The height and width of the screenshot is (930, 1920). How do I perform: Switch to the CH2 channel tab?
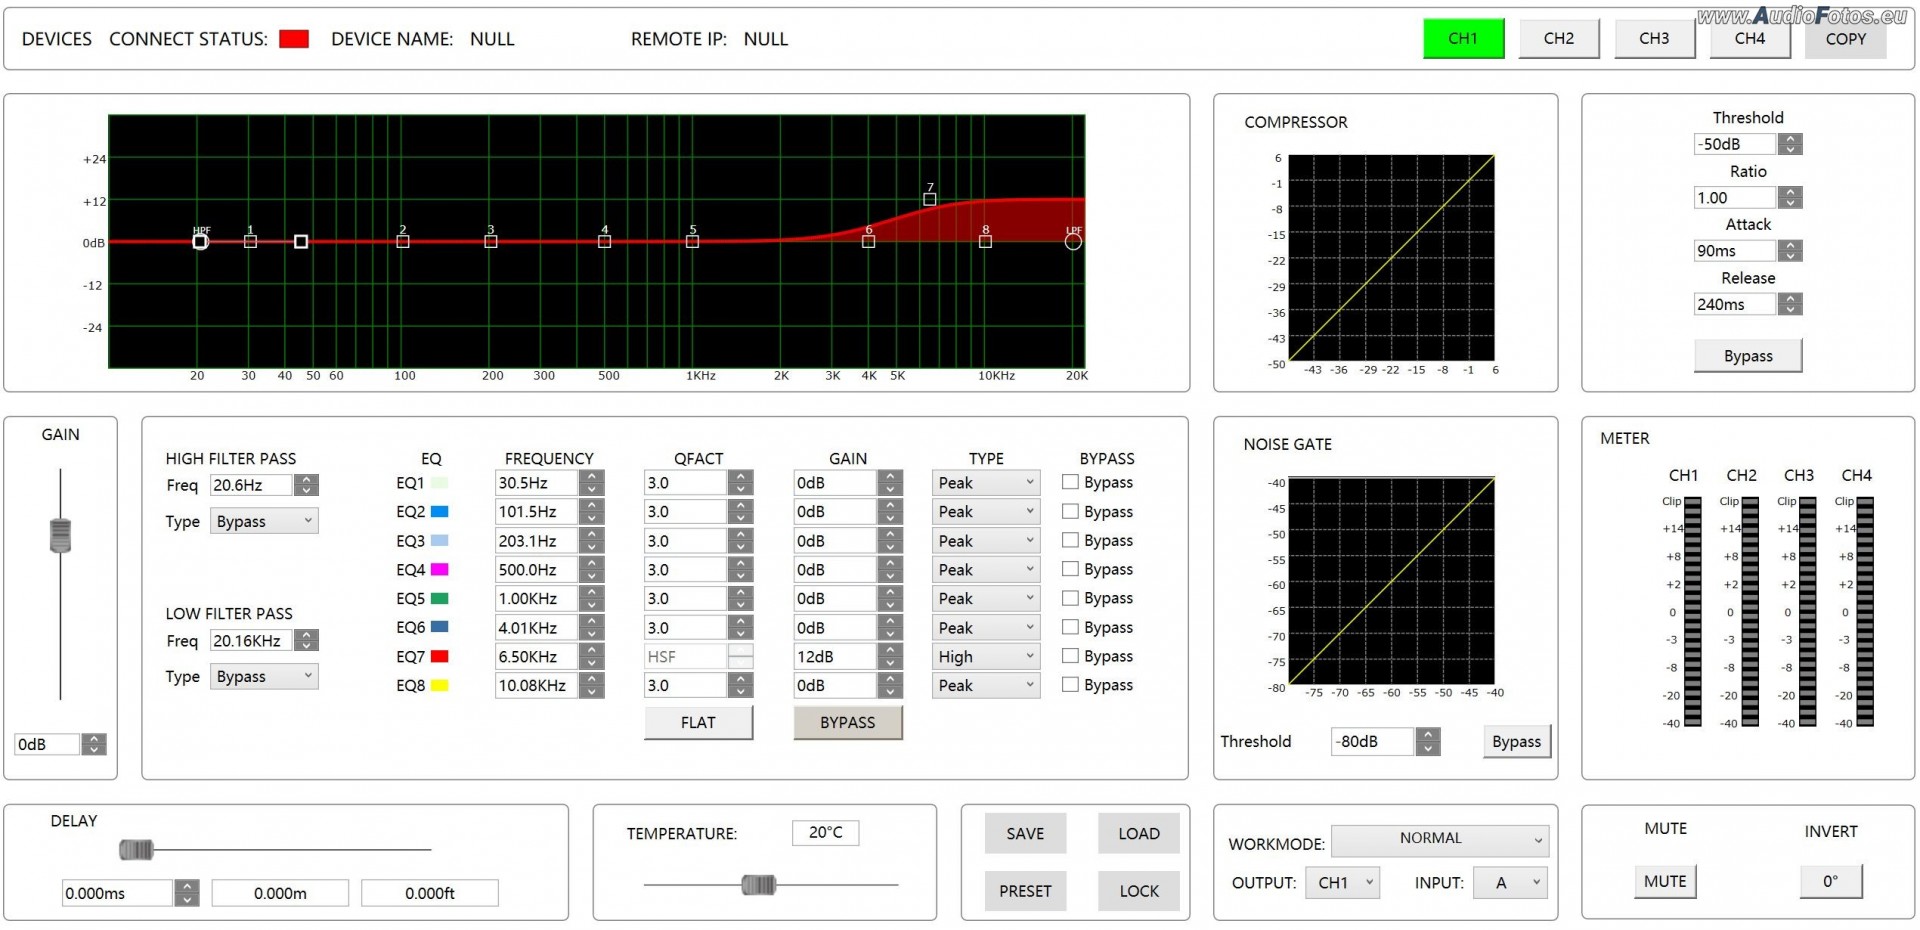[x=1559, y=39]
